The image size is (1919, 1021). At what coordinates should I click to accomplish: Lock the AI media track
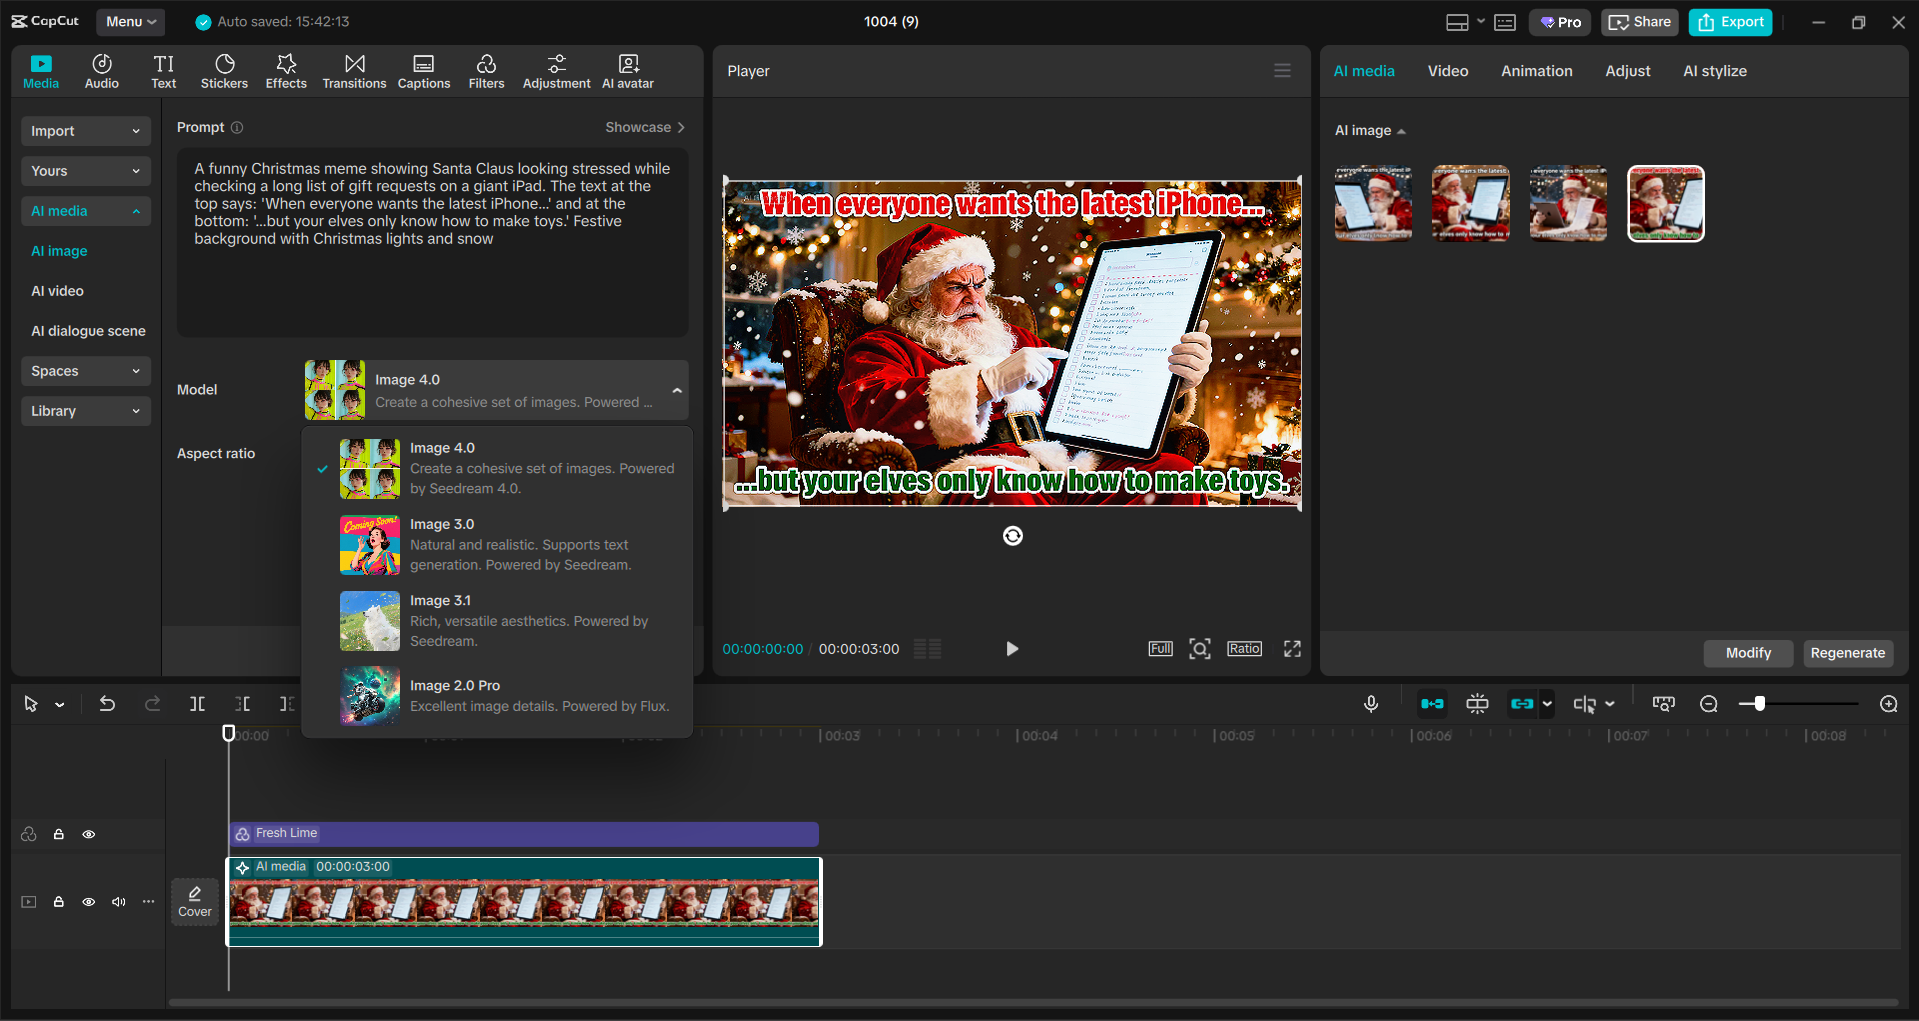(x=59, y=902)
